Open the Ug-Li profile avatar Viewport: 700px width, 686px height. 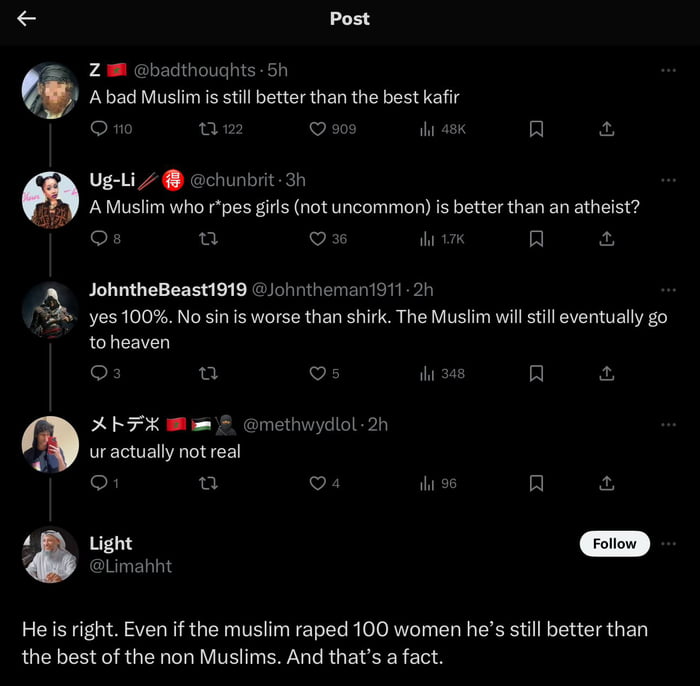point(50,200)
